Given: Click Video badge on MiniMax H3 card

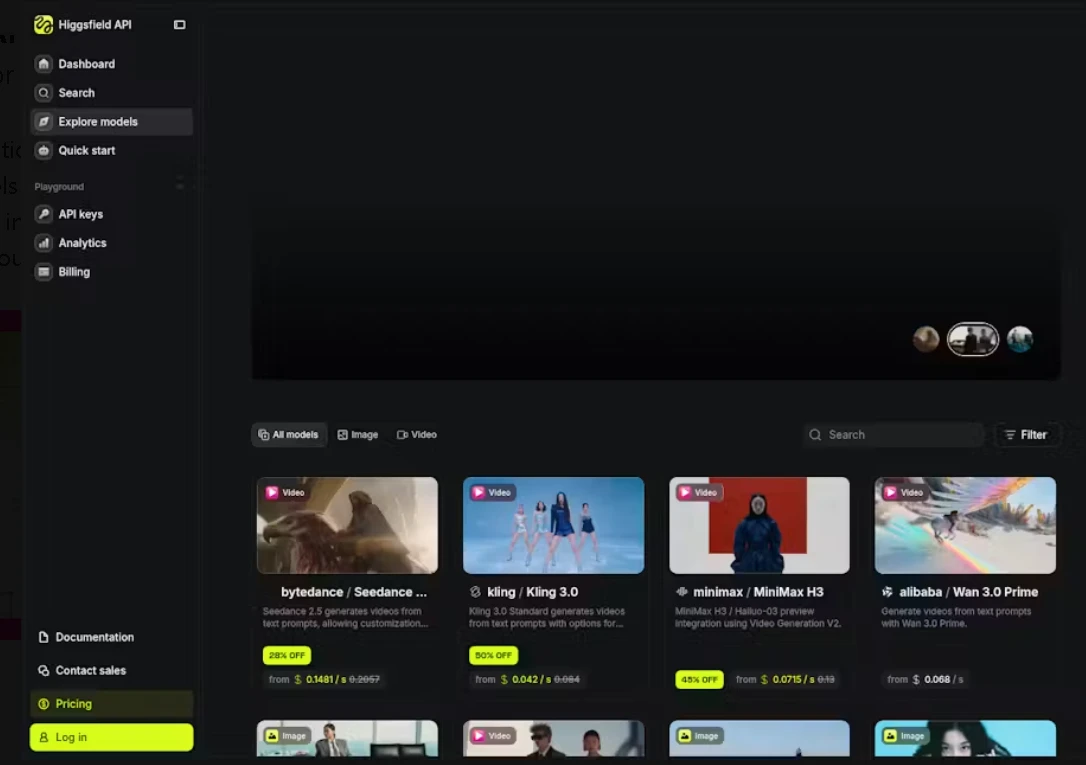Looking at the screenshot, I should coord(698,492).
